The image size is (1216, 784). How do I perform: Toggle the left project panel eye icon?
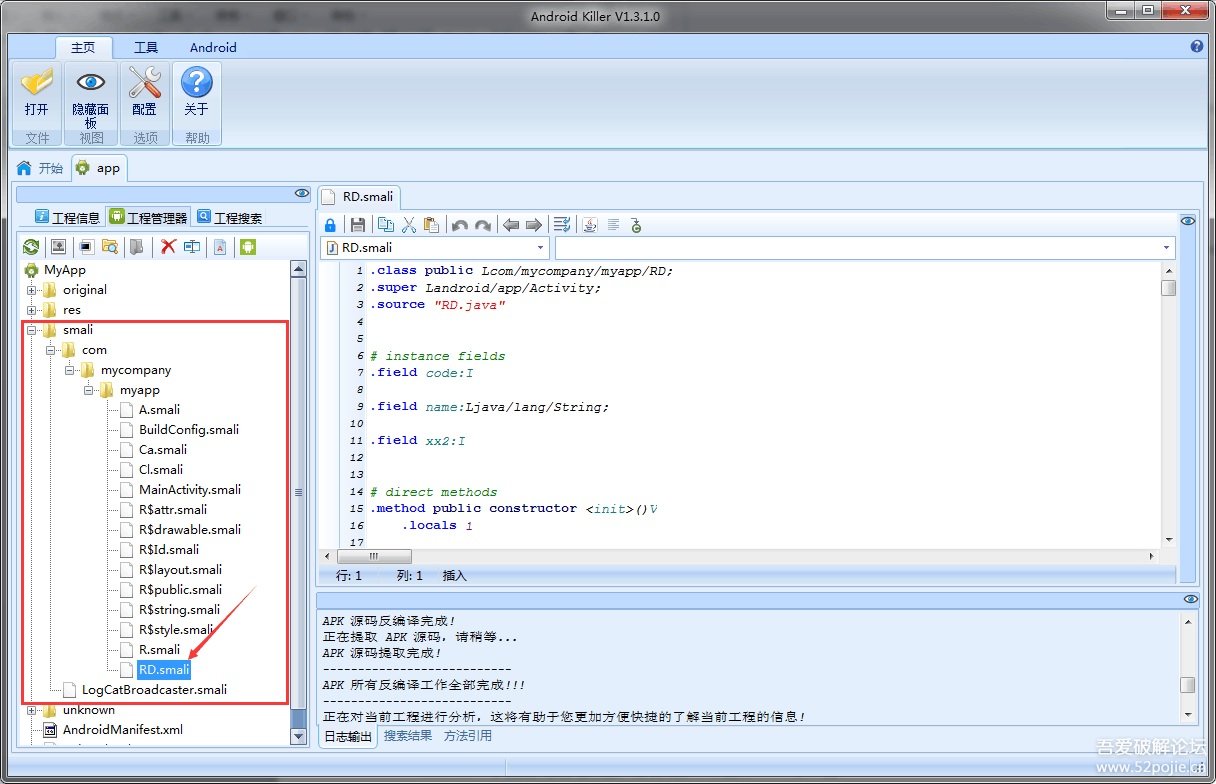pyautogui.click(x=301, y=193)
